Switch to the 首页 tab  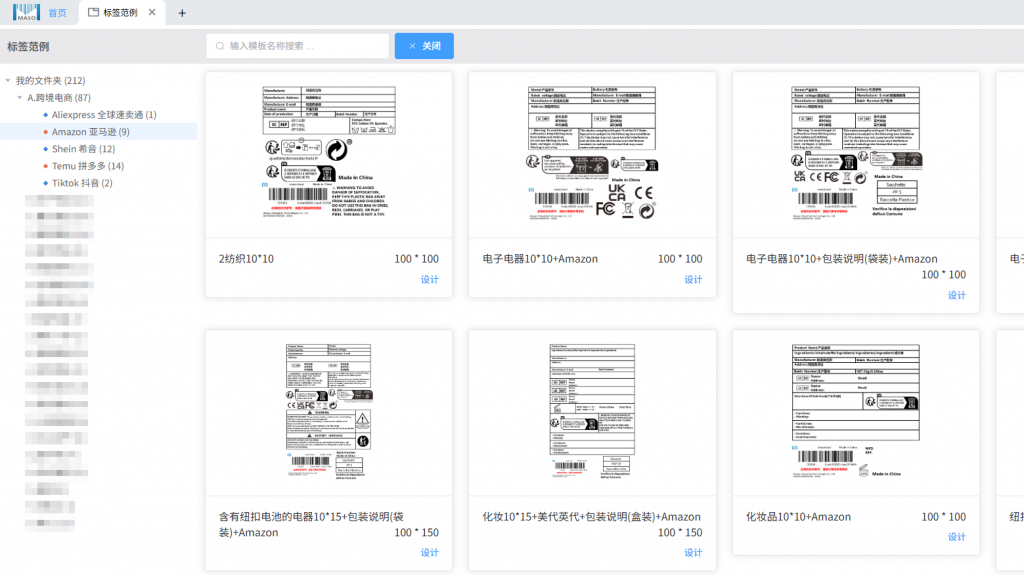pos(58,13)
